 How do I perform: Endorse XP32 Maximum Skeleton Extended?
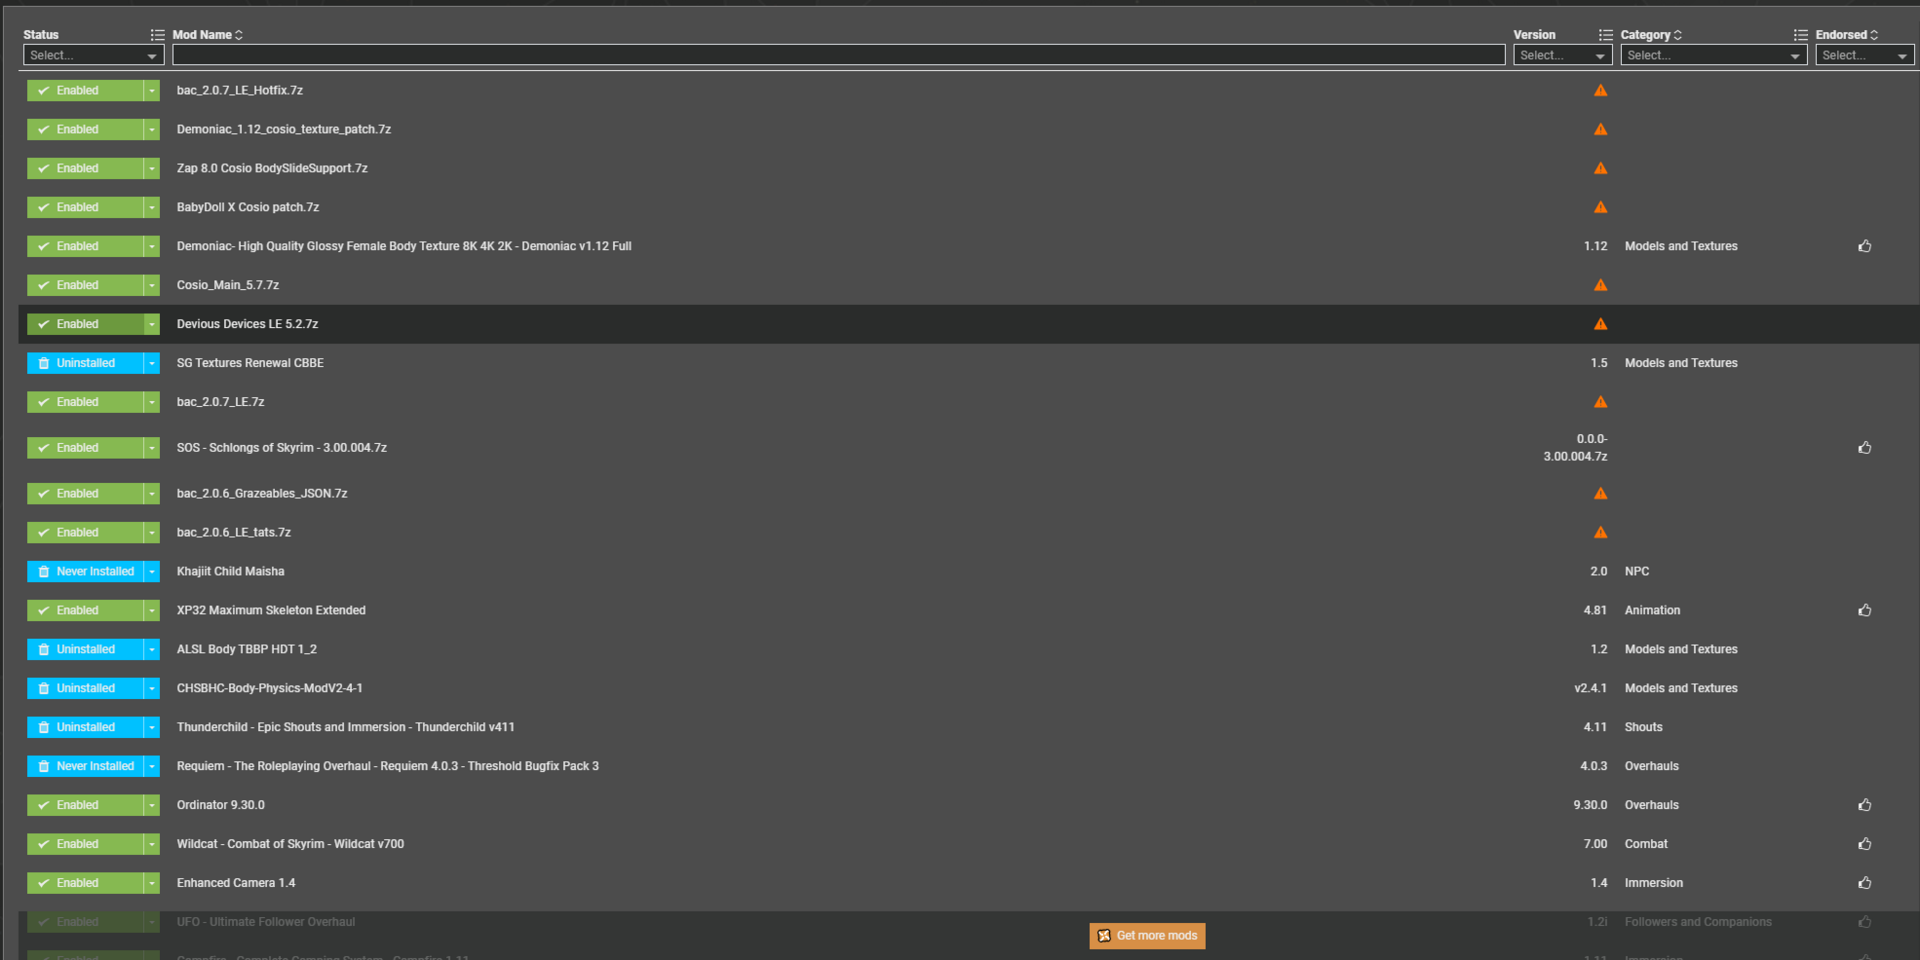1865,610
